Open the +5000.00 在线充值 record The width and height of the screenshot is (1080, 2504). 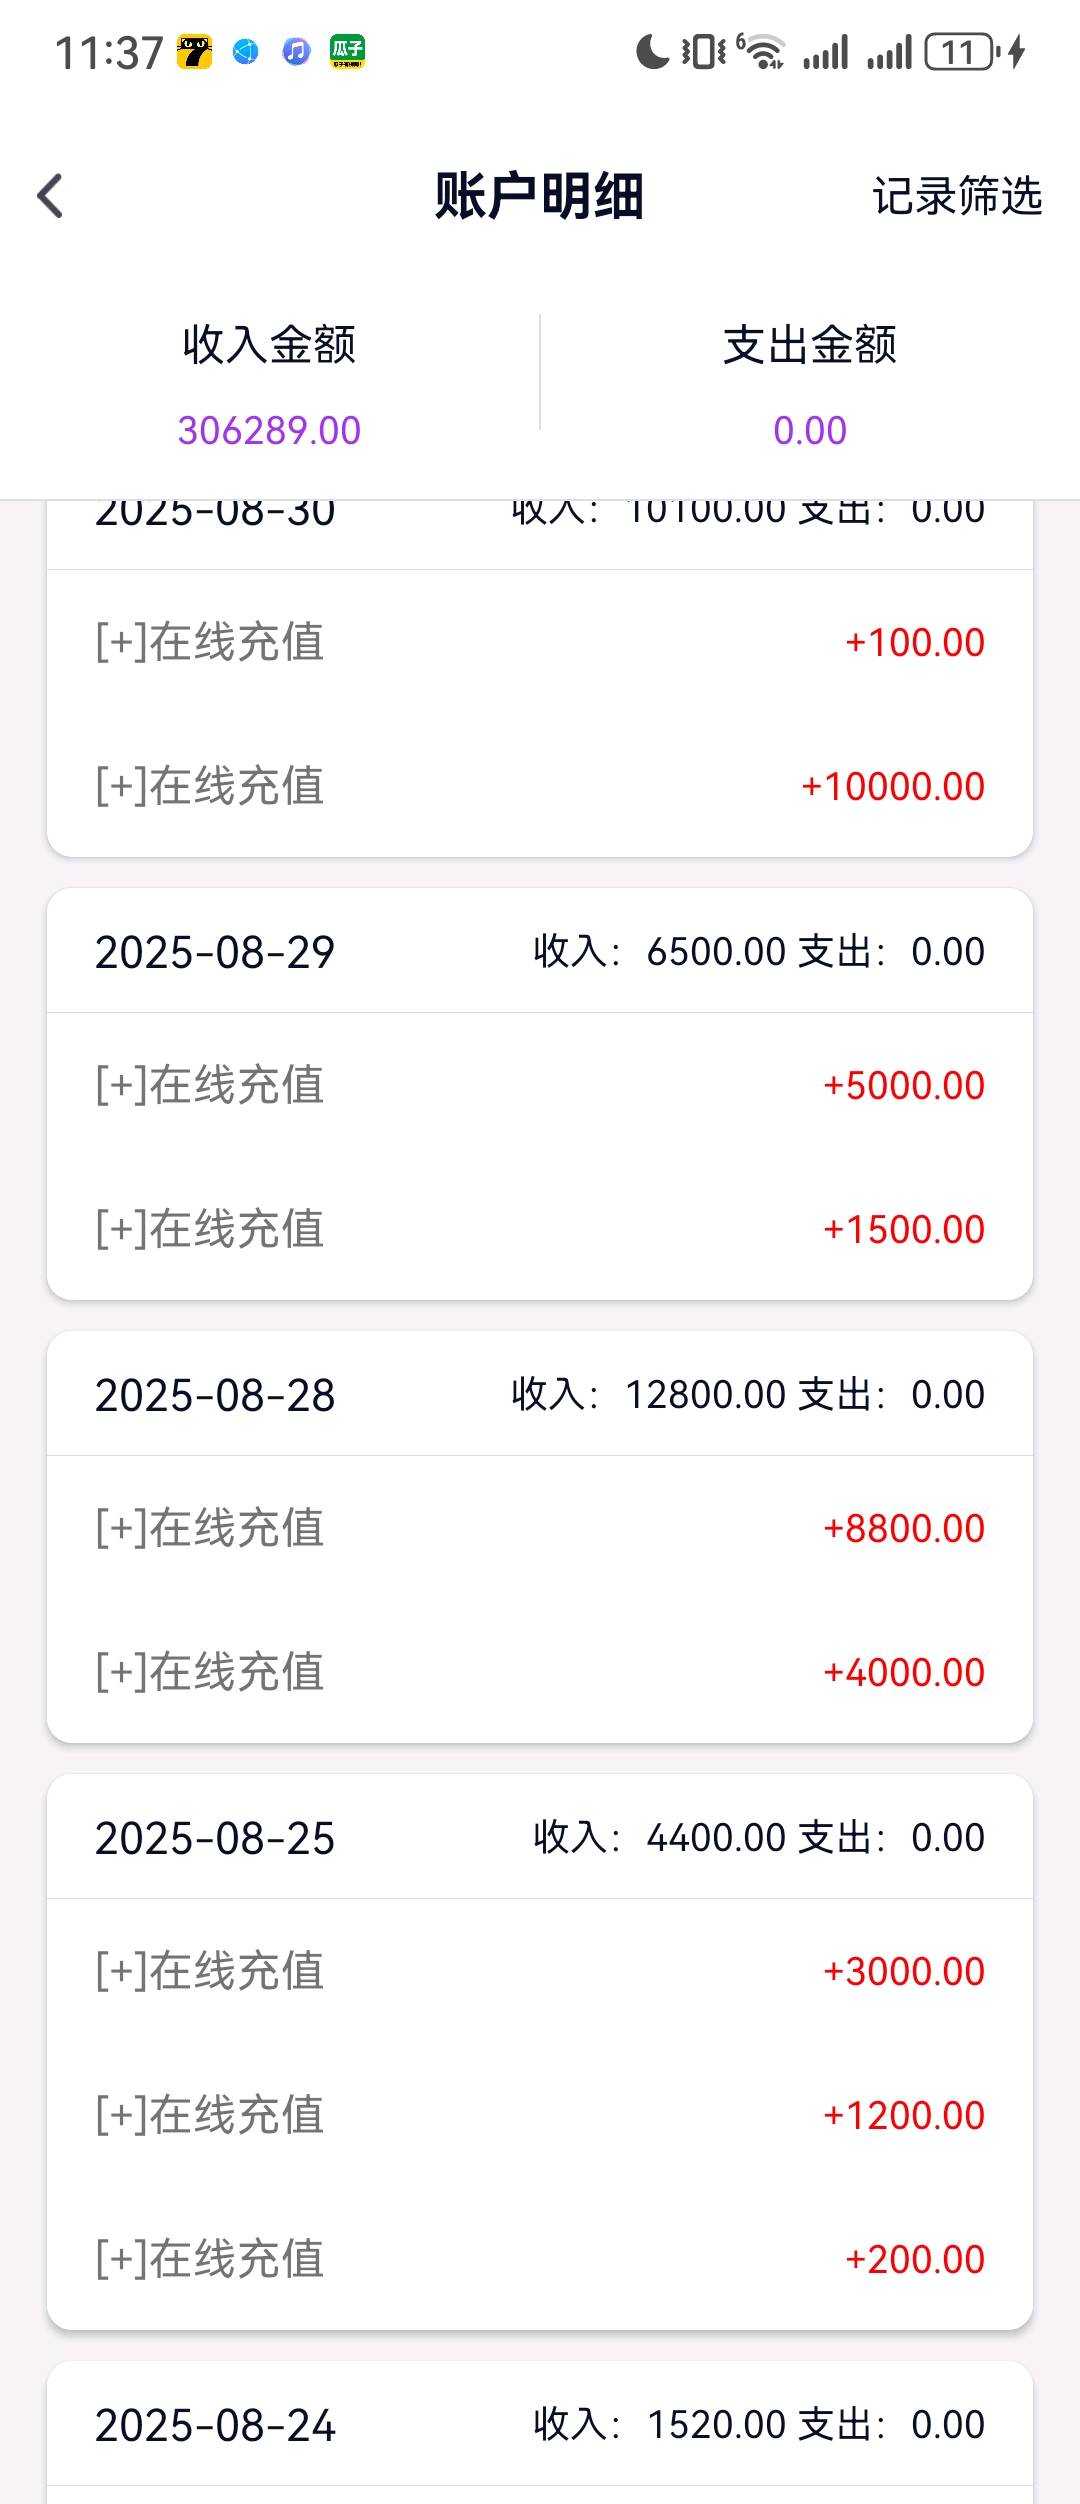[x=540, y=1085]
